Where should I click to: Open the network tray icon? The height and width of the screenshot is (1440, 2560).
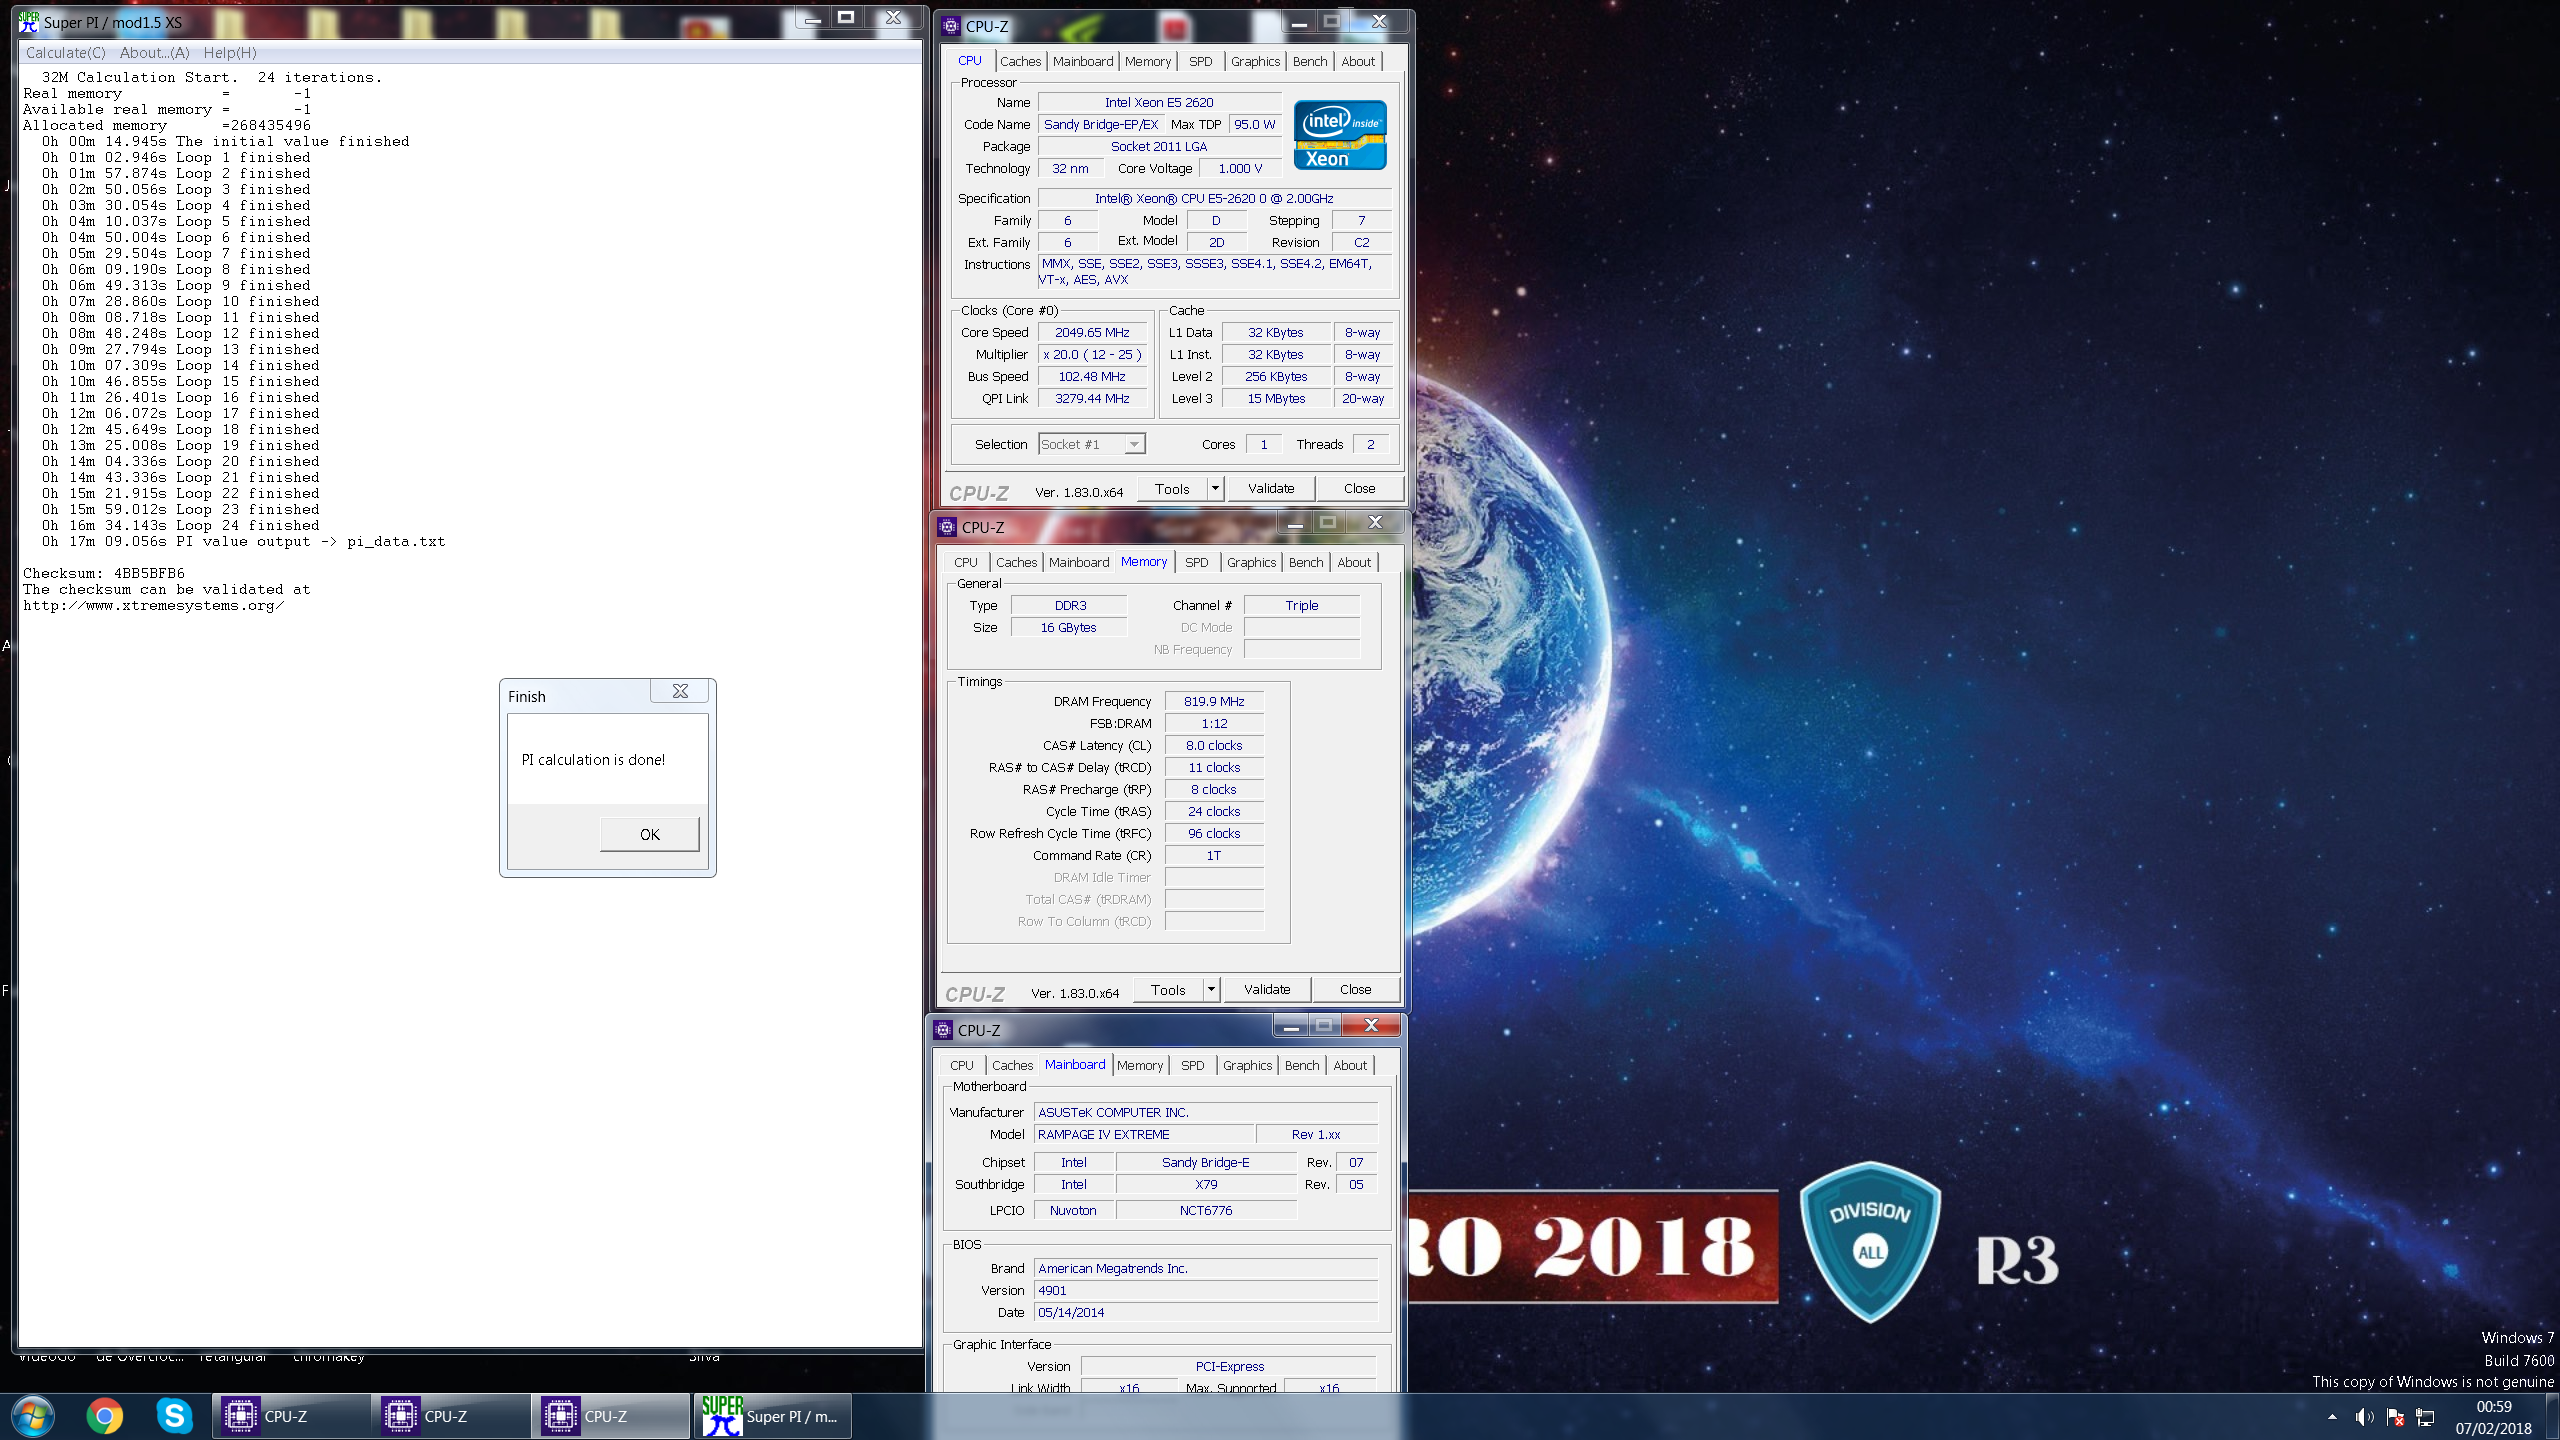(2425, 1417)
